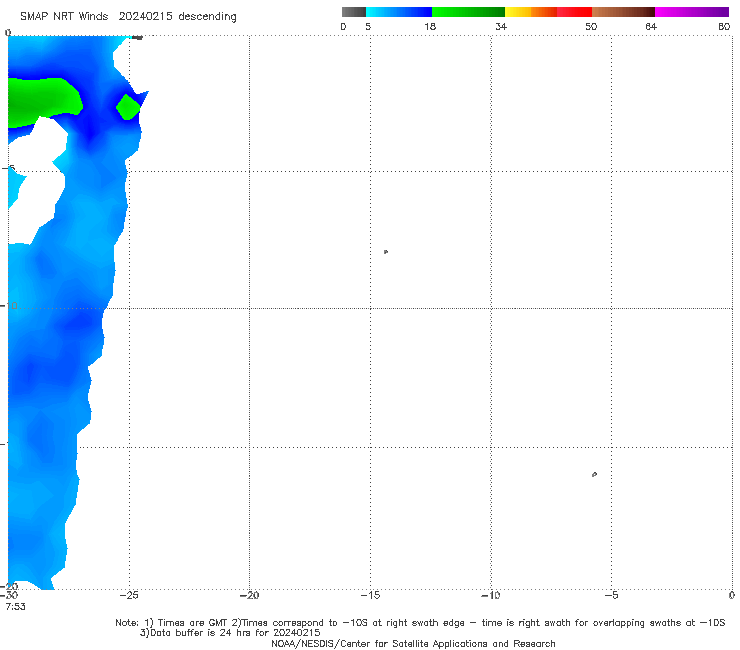
Task: Click the color bar label '50'
Action: (x=591, y=27)
